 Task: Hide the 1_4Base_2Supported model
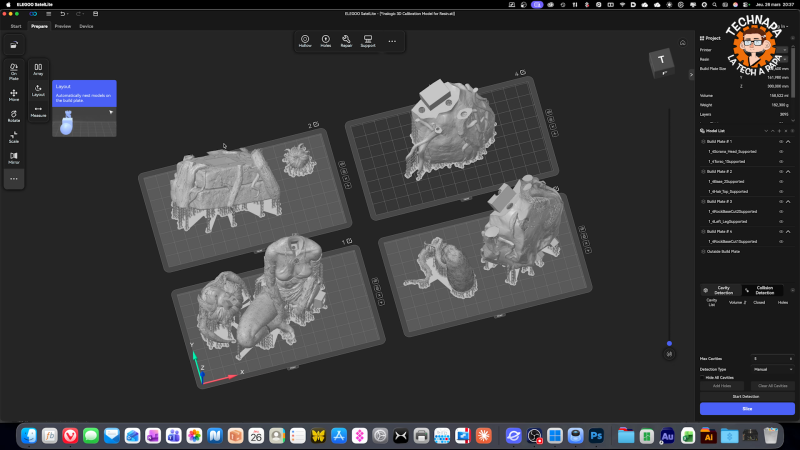click(x=781, y=182)
